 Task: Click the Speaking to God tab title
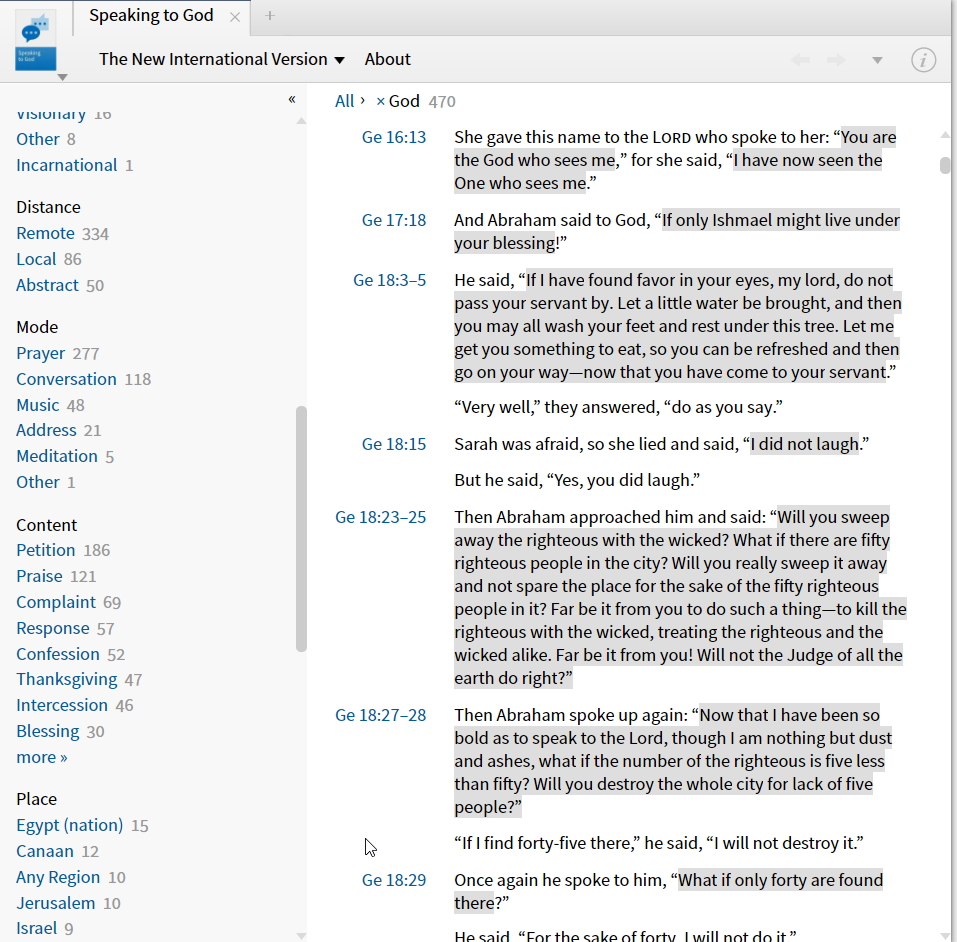151,15
